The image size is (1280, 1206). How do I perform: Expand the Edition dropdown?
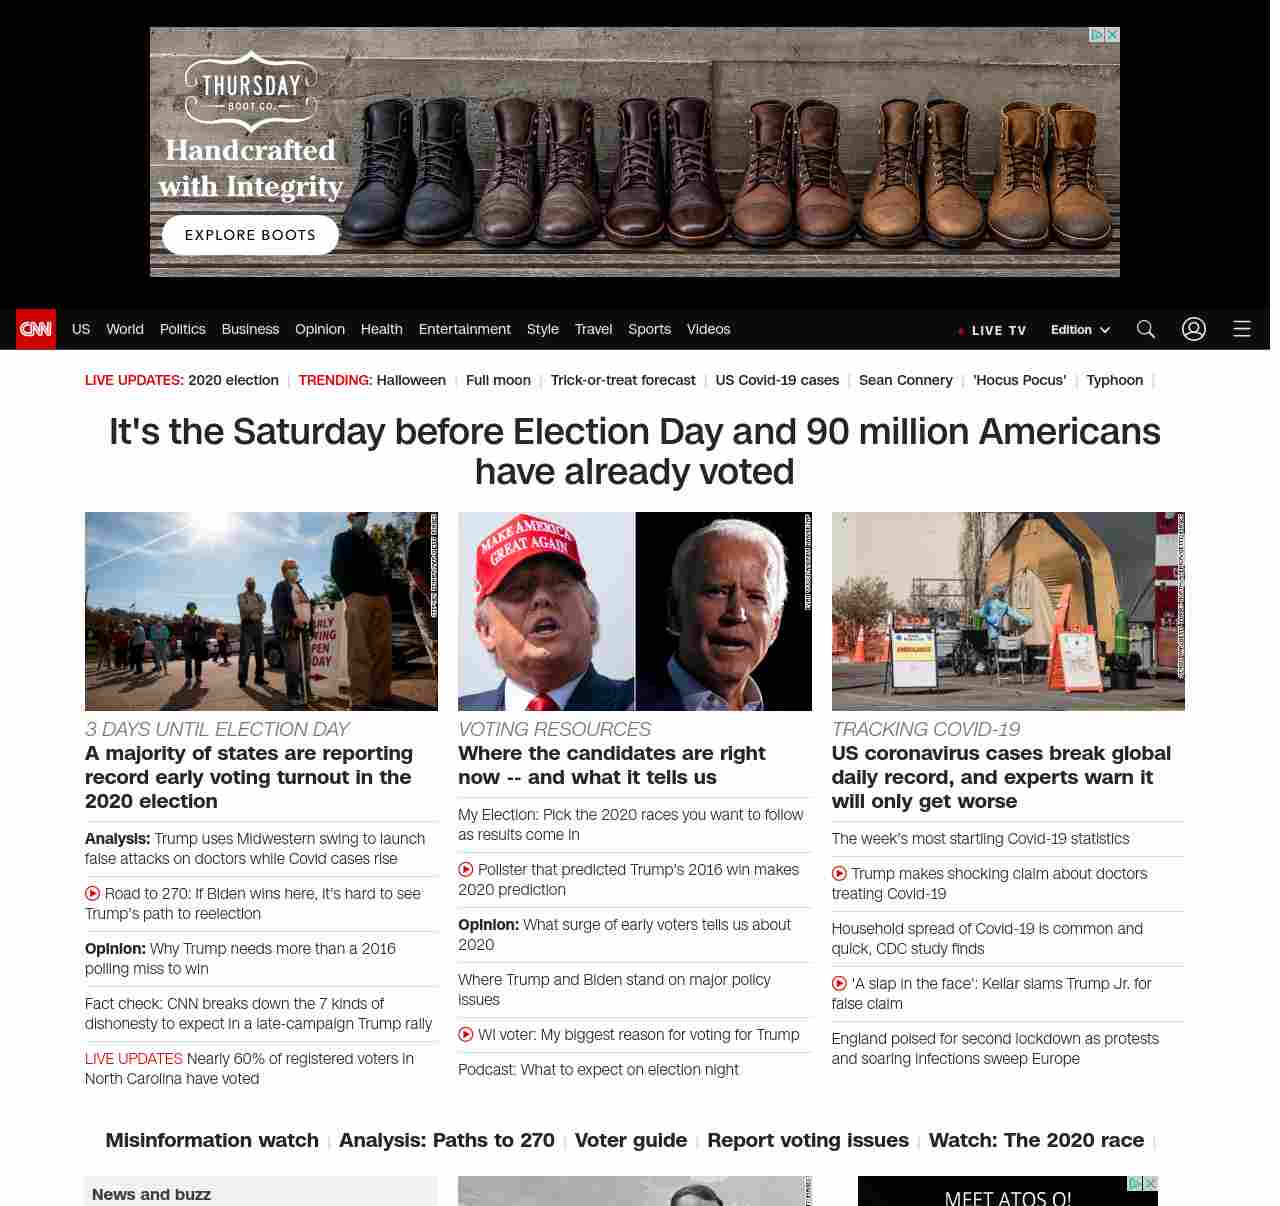click(x=1080, y=330)
